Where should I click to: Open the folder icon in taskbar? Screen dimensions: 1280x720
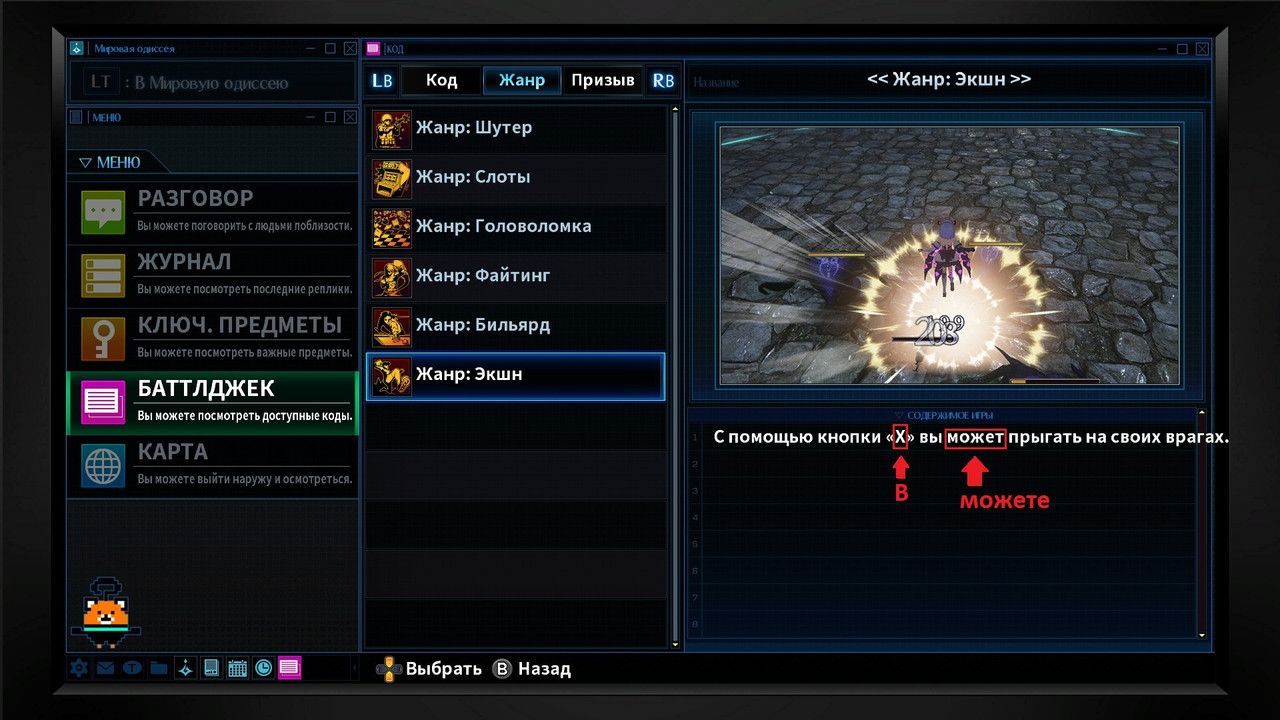pyautogui.click(x=158, y=668)
